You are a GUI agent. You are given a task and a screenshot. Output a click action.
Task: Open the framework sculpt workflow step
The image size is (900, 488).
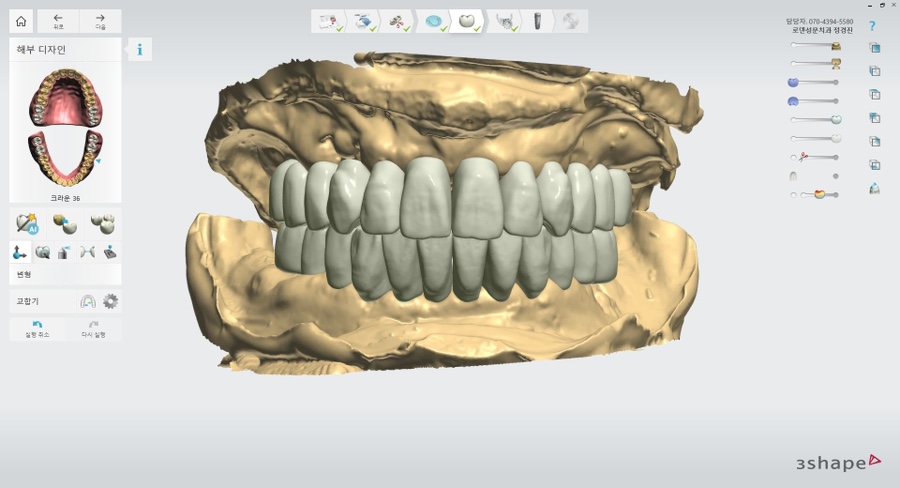point(505,22)
